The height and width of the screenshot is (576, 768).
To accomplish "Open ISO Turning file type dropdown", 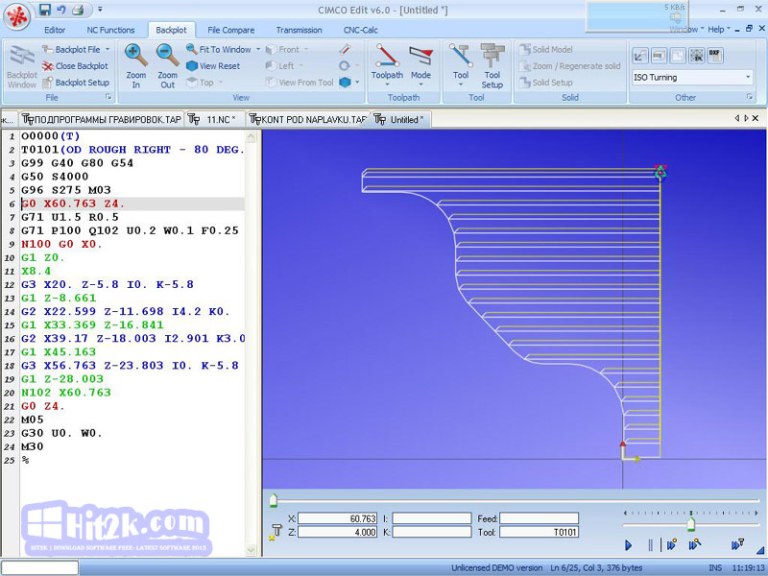I will click(692, 77).
